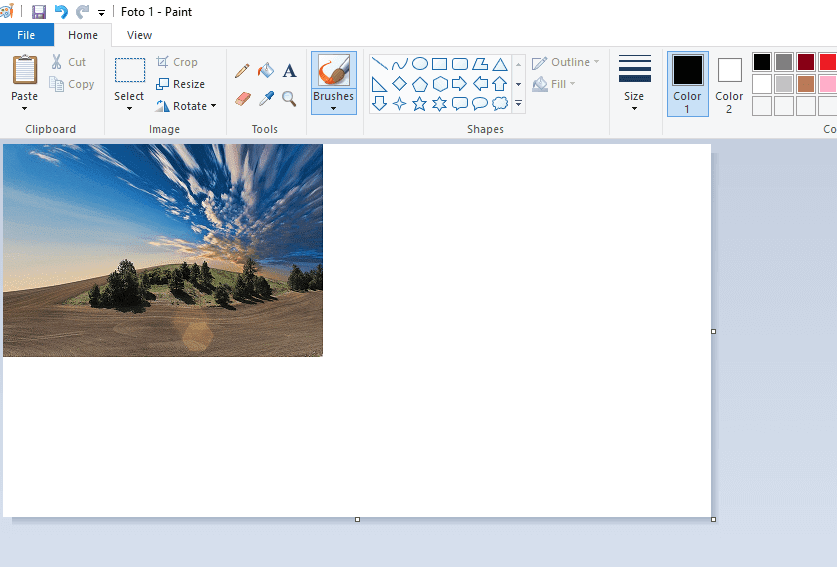This screenshot has height=567, width=837.
Task: Choose the Rectangle shape
Action: (x=439, y=64)
